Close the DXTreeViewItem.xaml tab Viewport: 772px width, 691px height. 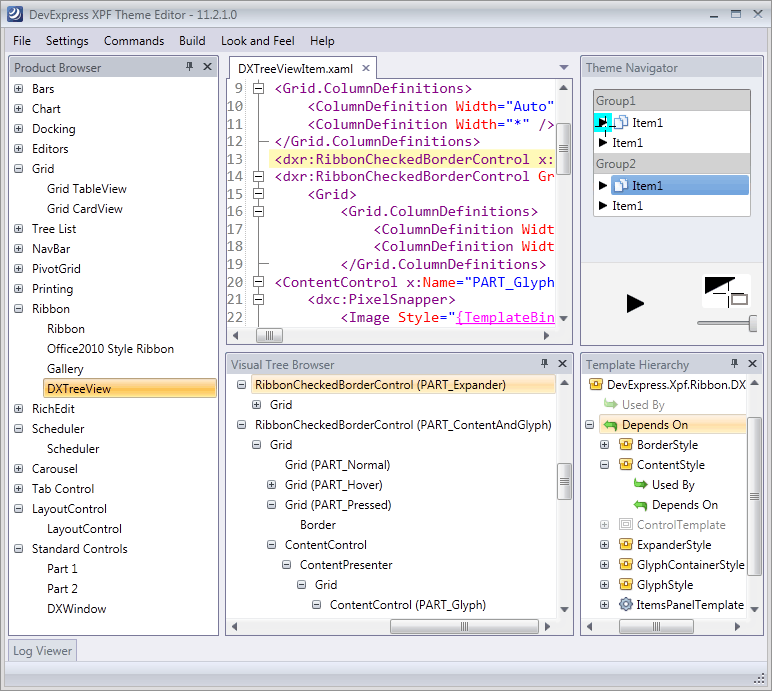click(x=366, y=68)
